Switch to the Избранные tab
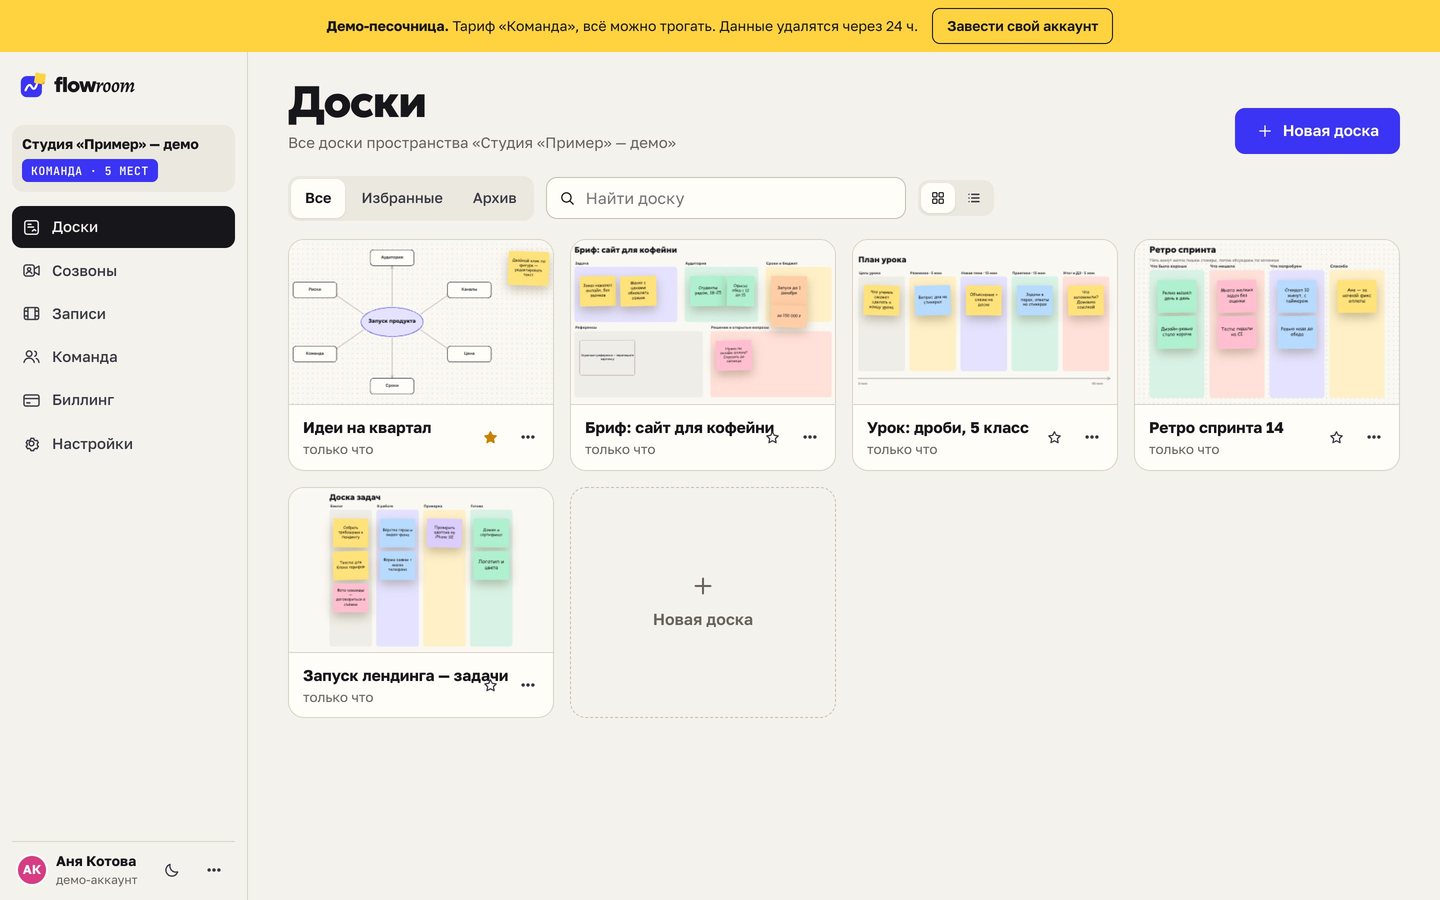 tap(402, 198)
